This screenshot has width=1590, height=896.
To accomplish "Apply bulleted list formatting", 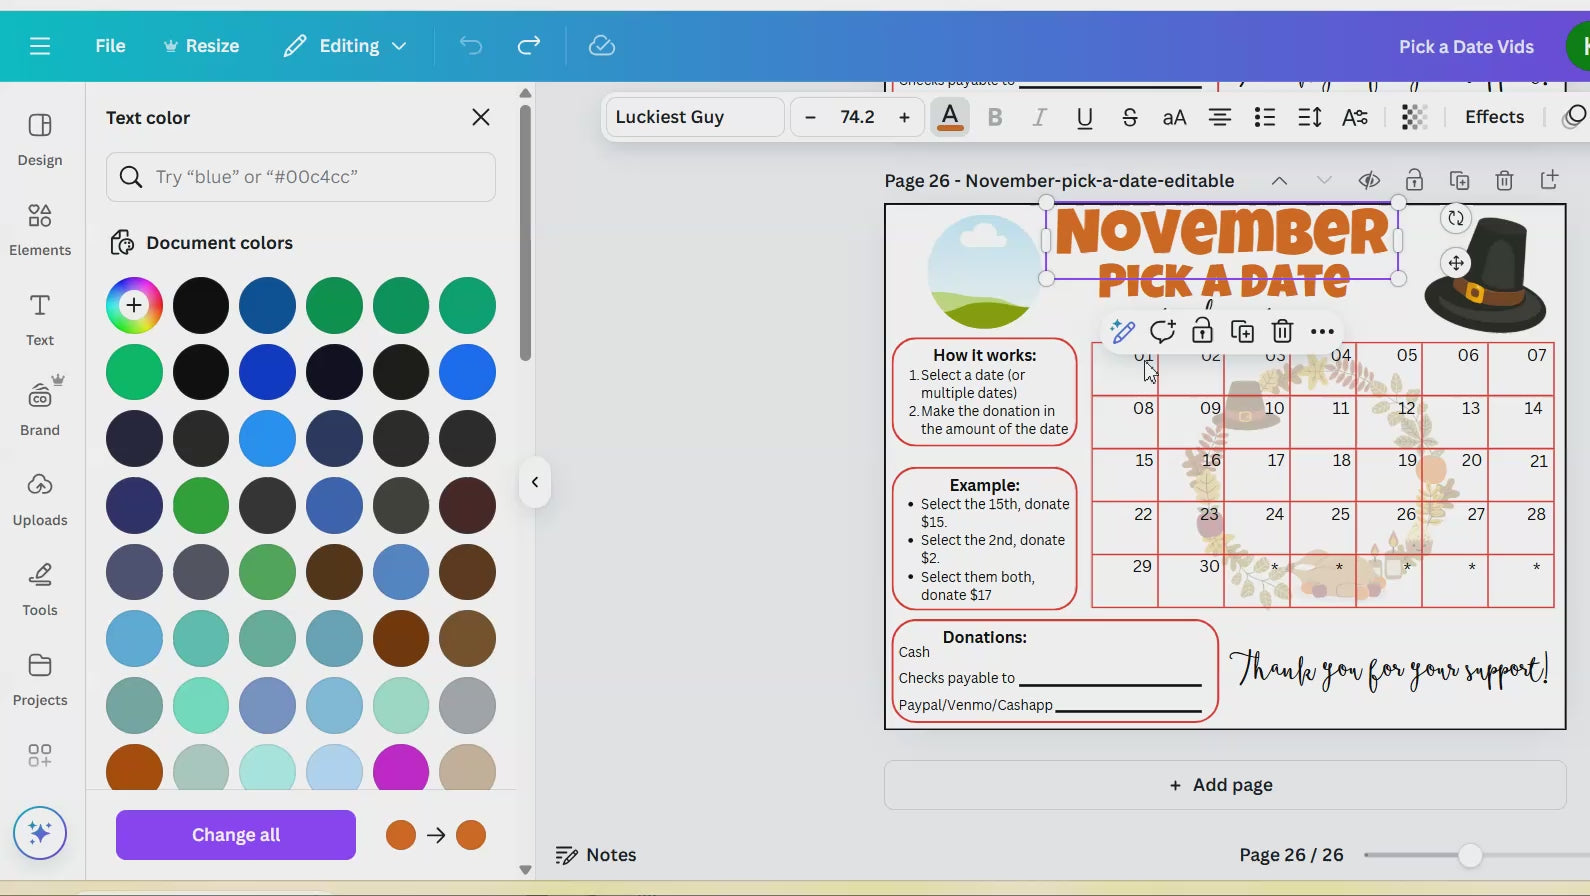I will (1264, 117).
